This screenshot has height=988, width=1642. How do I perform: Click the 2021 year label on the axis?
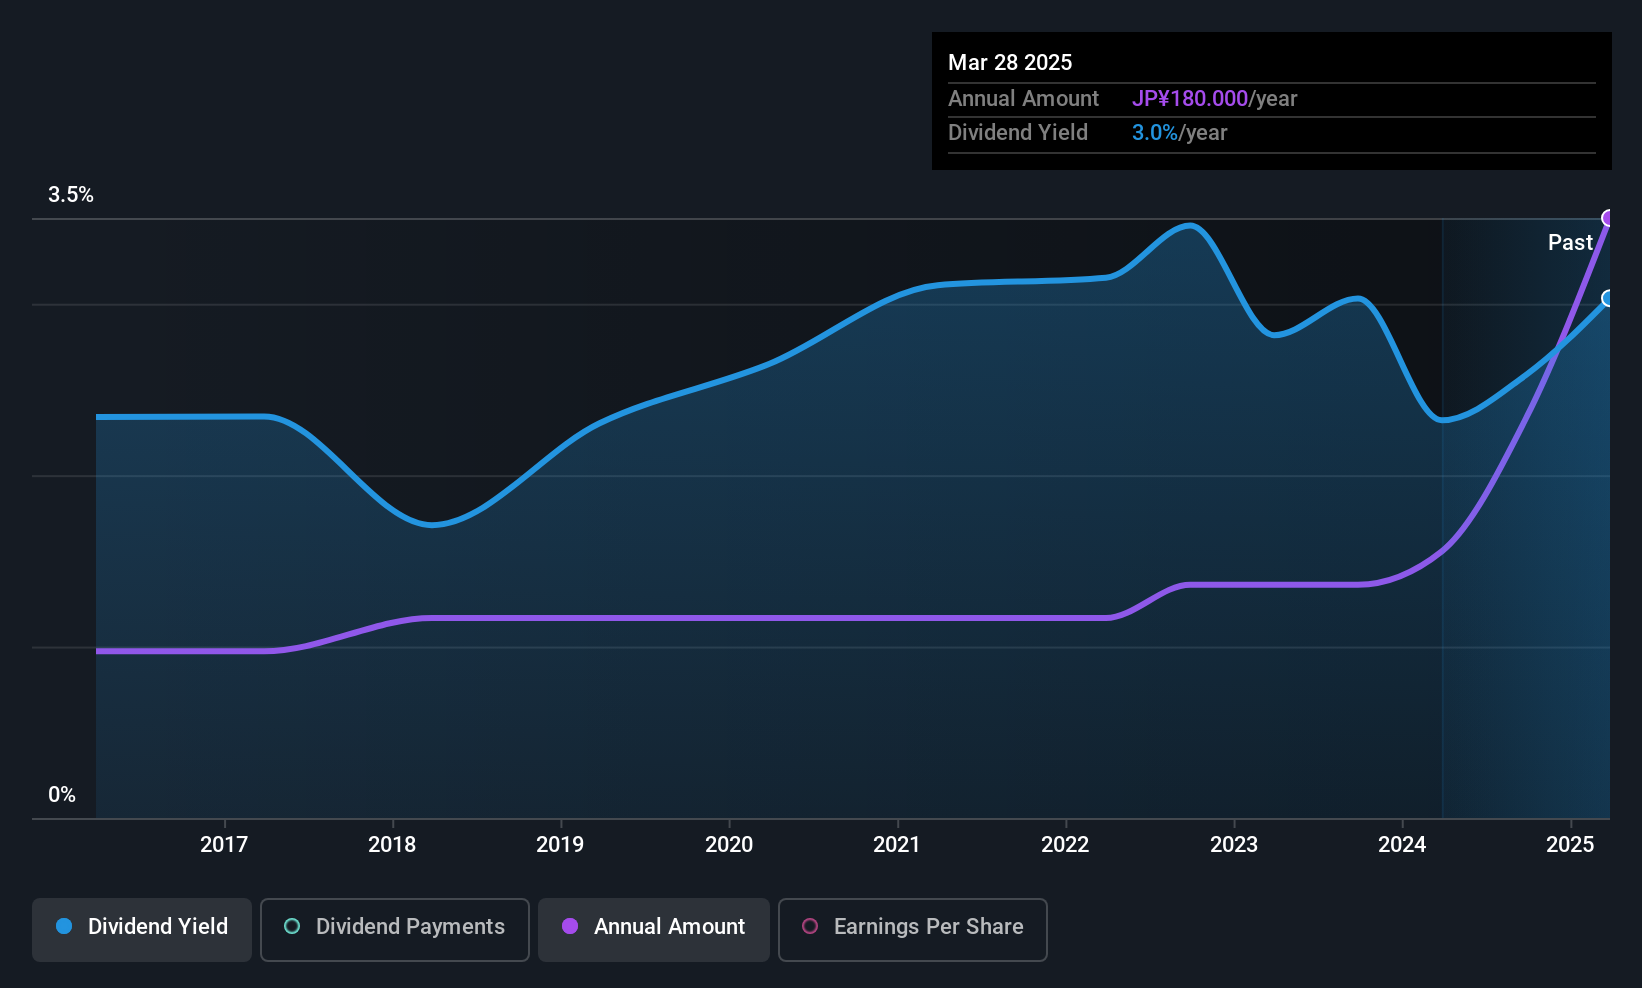click(x=897, y=844)
